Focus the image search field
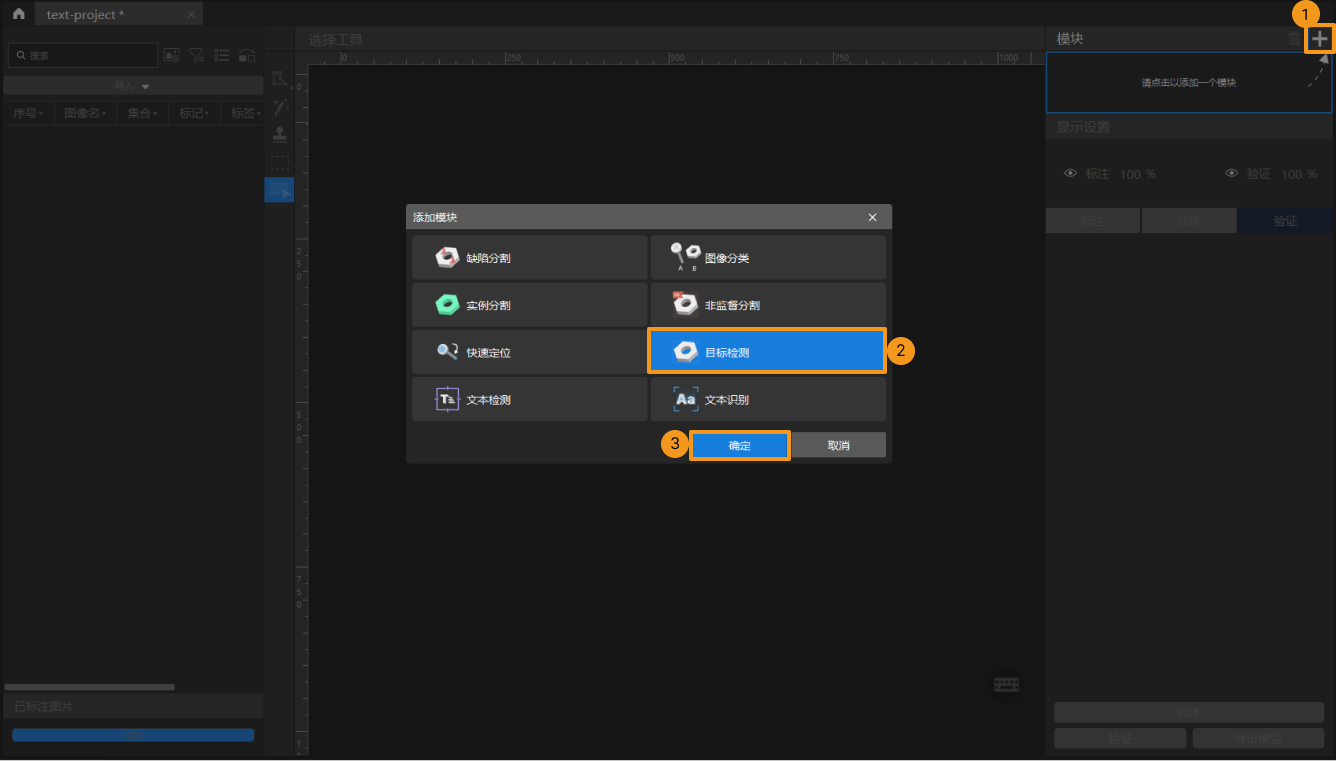Screen dimensions: 1336x761 coord(82,55)
